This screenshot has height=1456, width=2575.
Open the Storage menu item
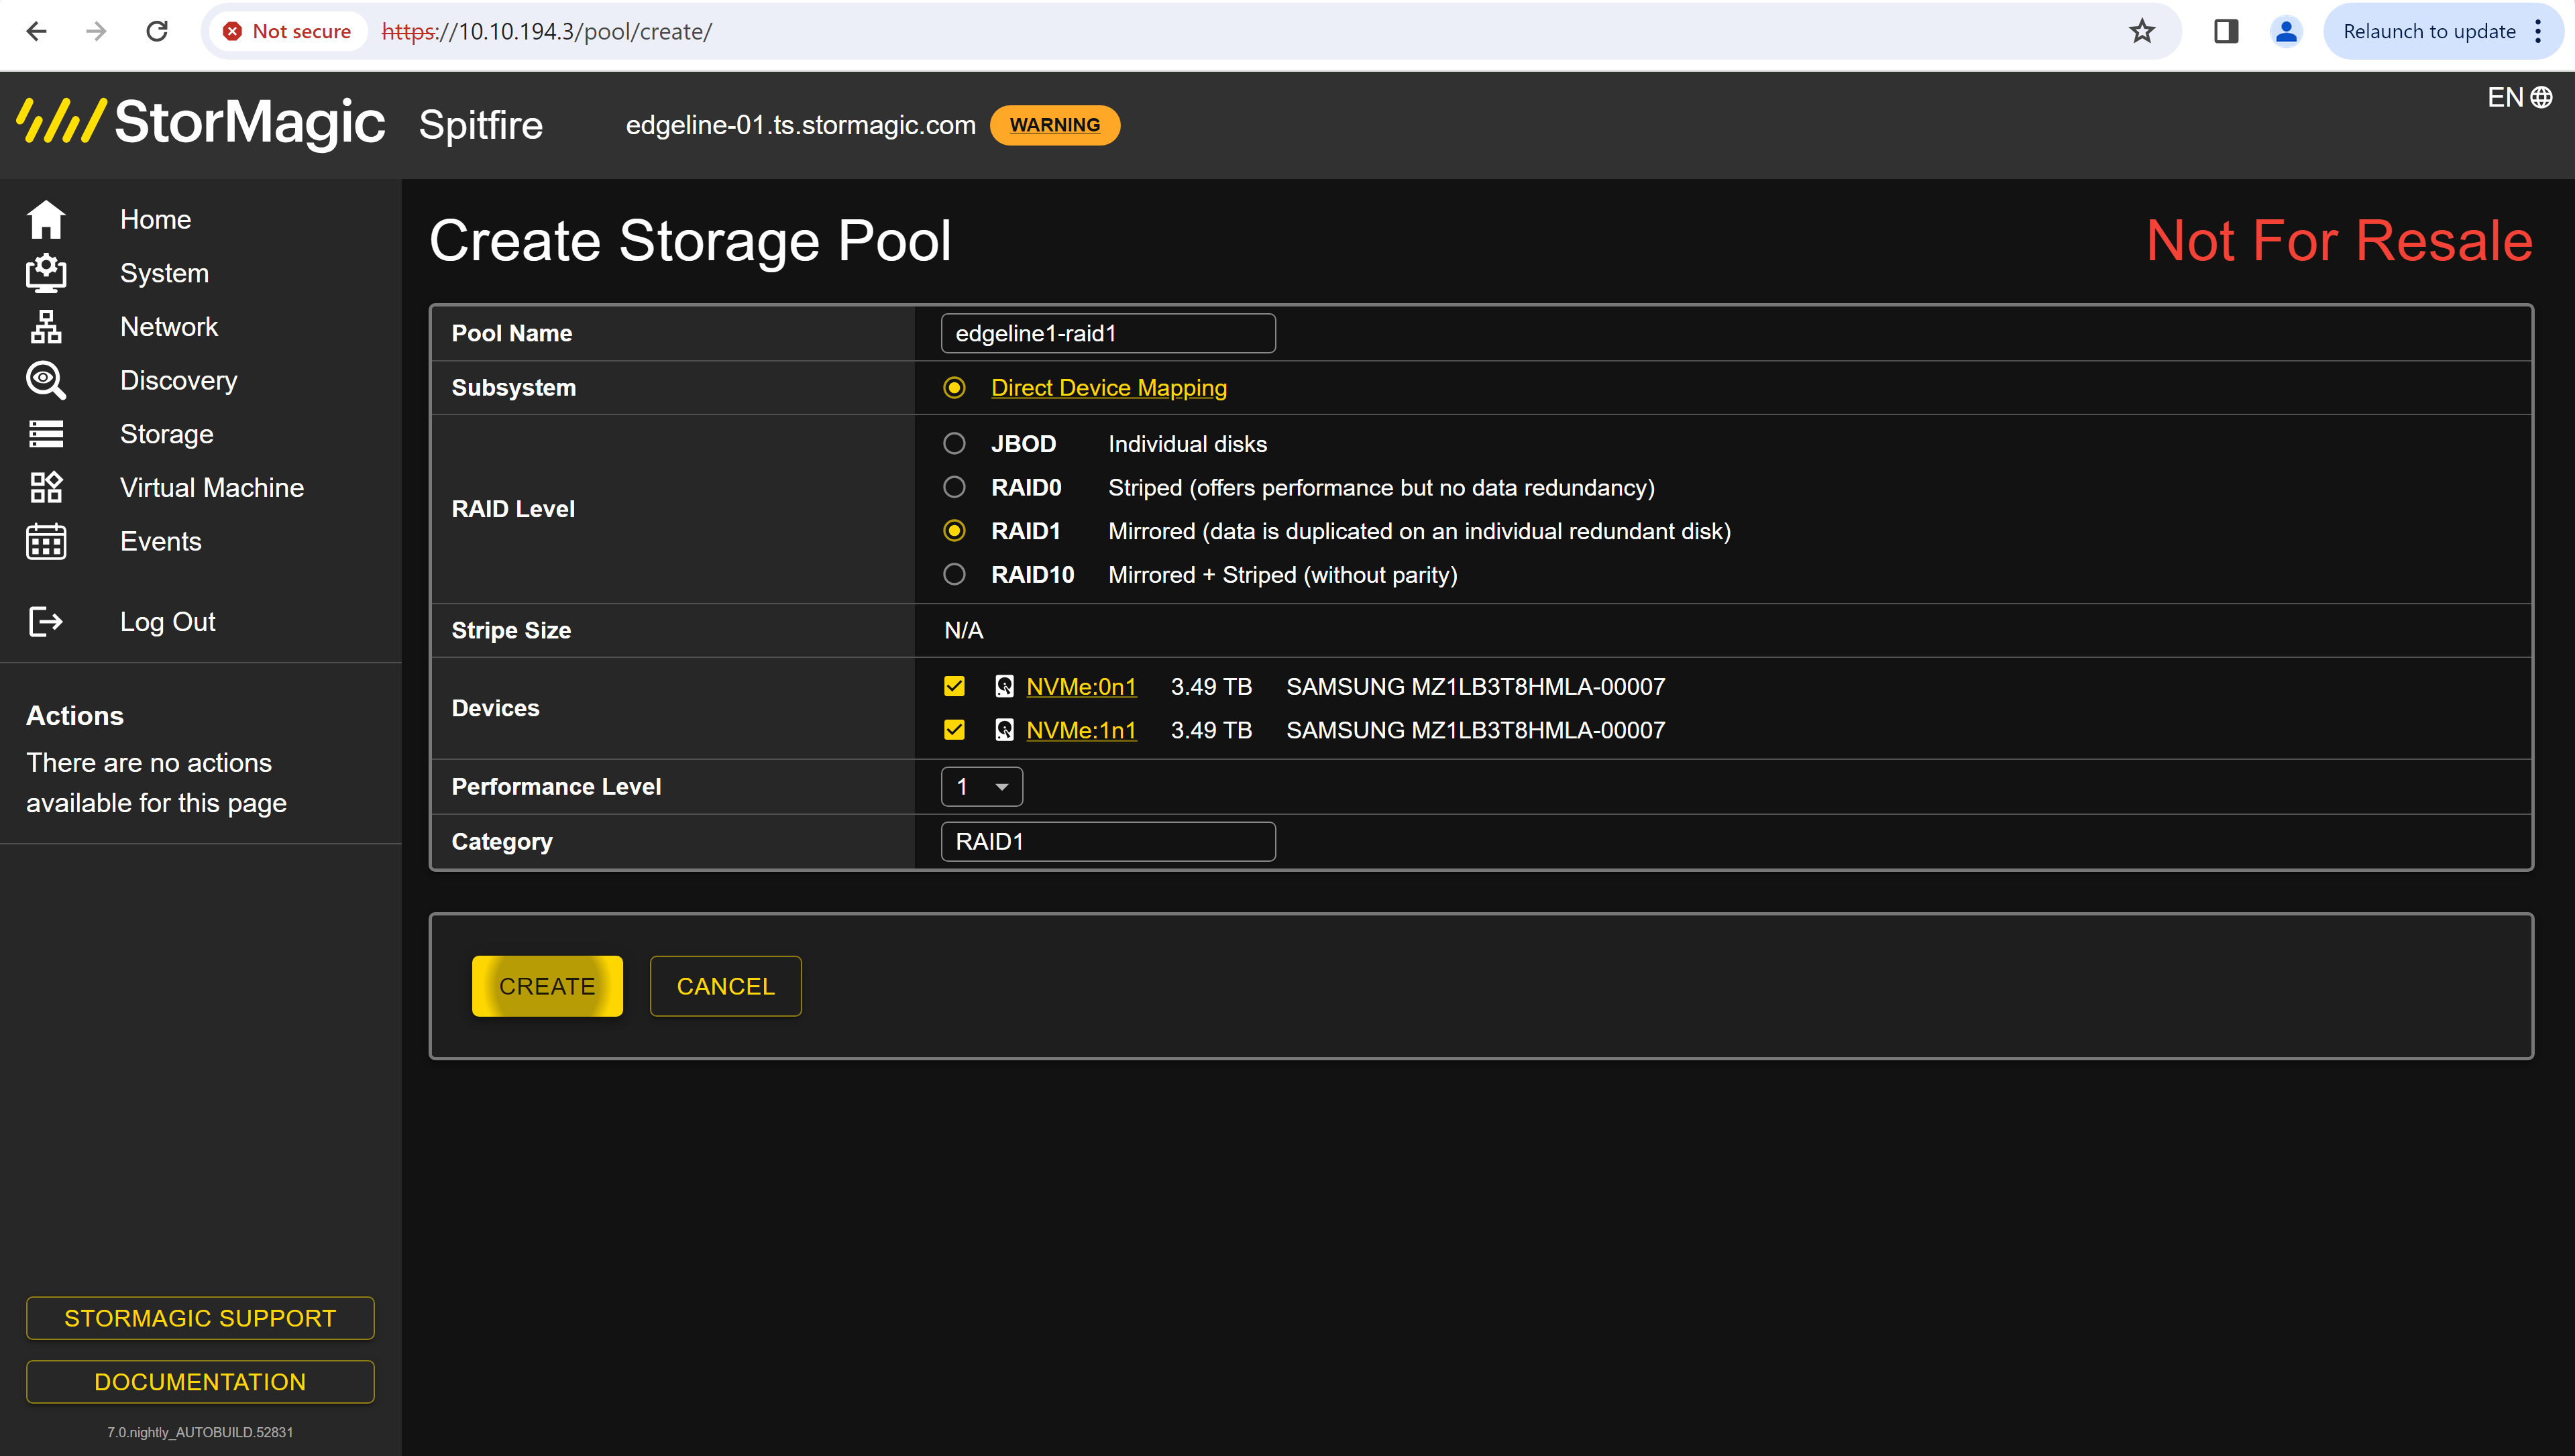pyautogui.click(x=167, y=434)
